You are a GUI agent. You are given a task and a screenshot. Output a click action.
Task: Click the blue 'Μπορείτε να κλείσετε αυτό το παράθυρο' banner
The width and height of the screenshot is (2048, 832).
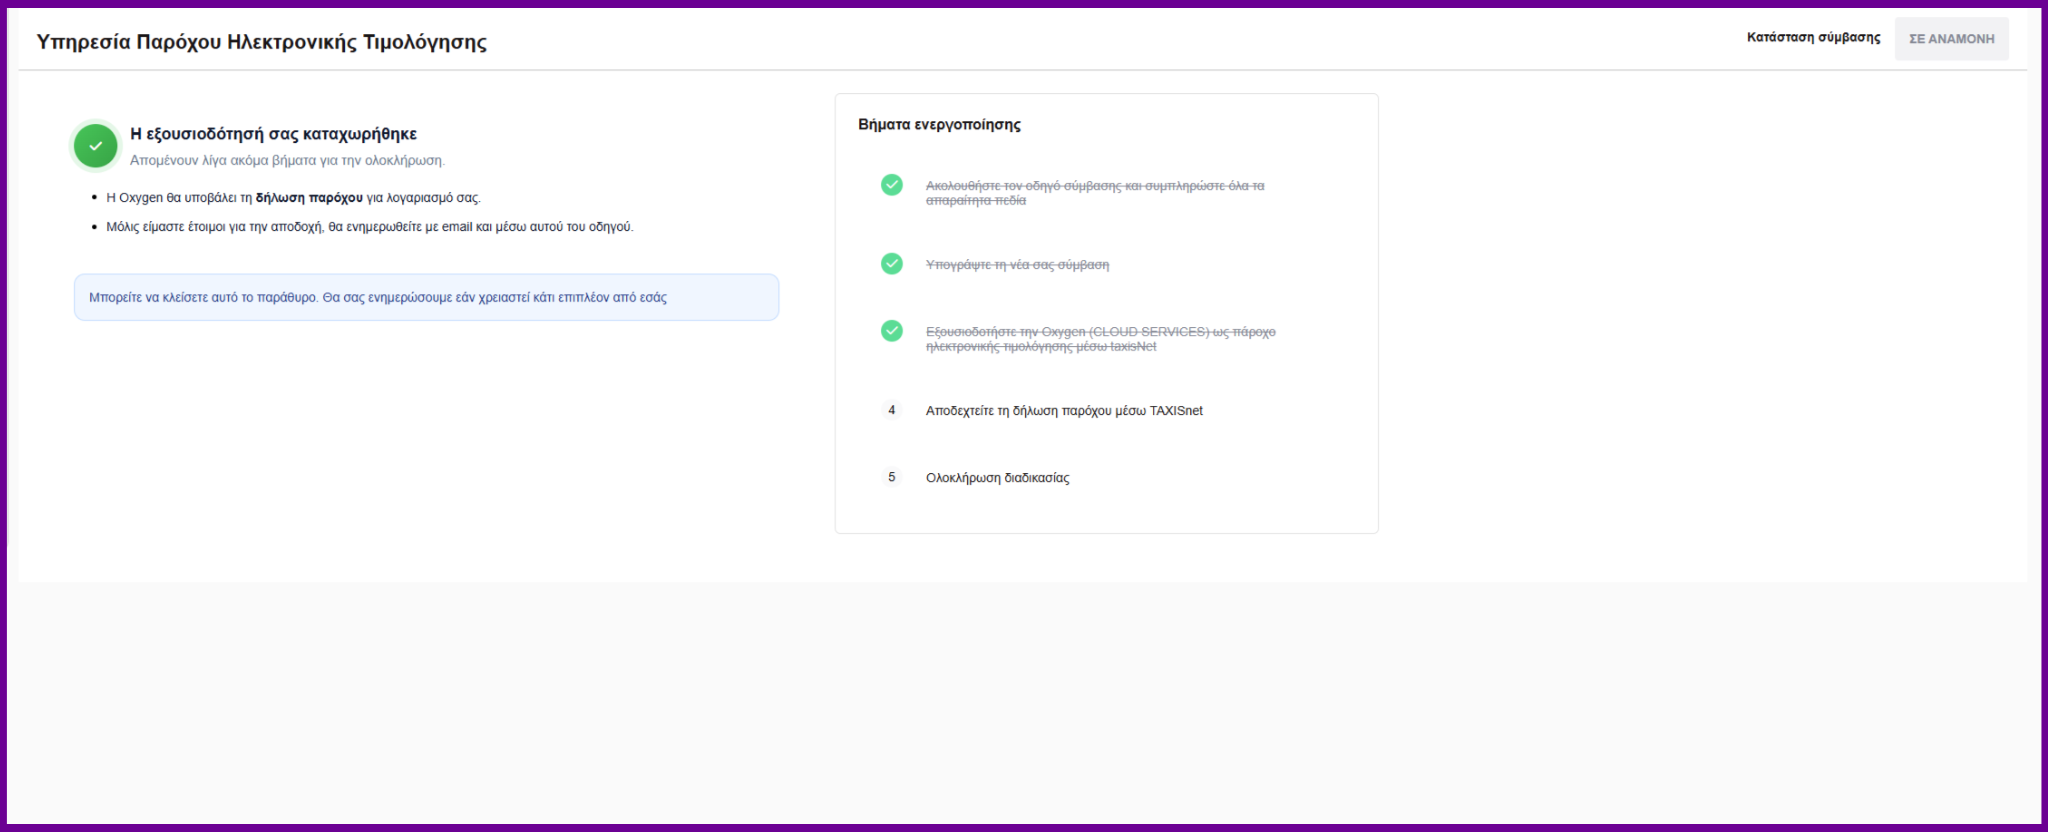[x=426, y=298]
